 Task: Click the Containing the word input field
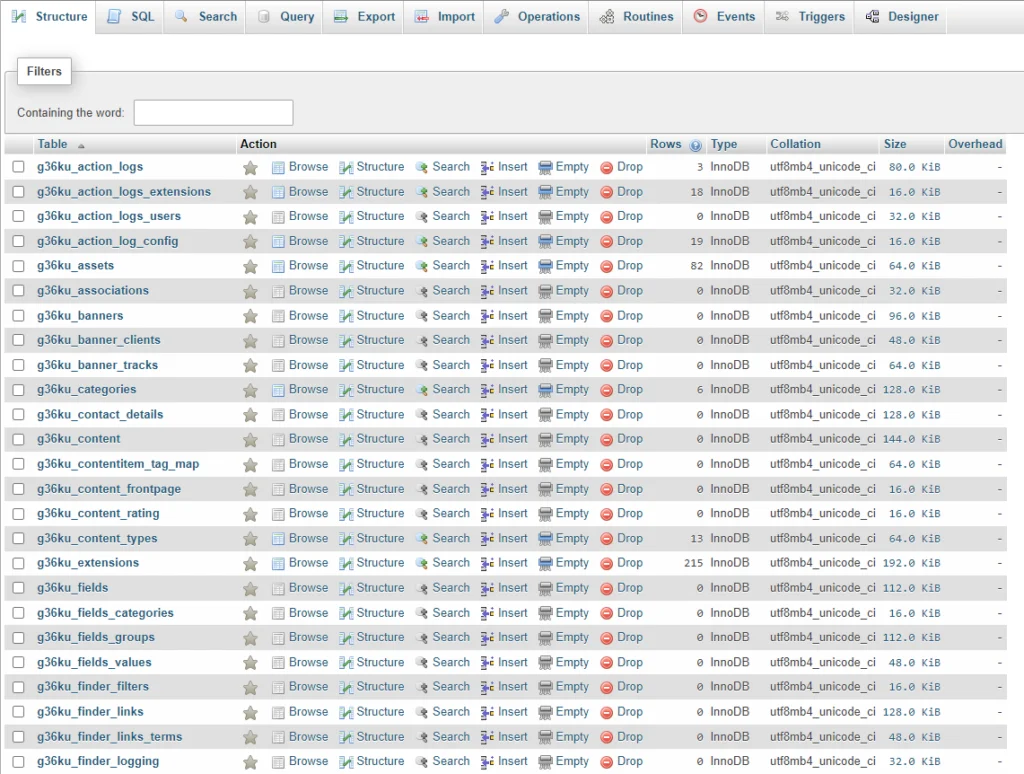tap(213, 112)
